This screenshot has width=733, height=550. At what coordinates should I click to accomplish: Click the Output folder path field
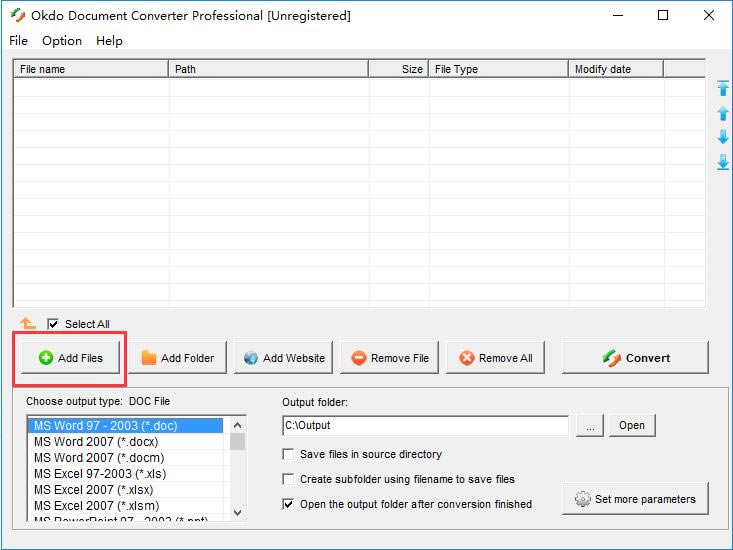click(x=425, y=425)
